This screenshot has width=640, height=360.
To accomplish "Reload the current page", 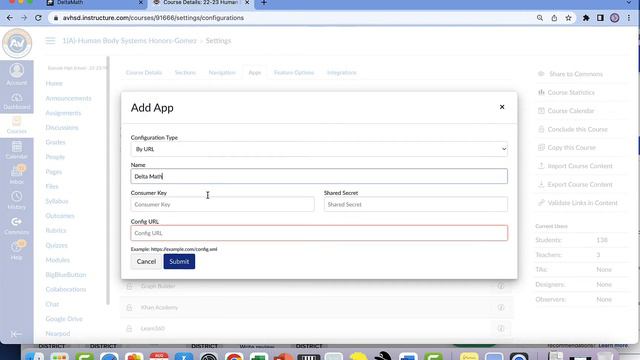I will [38, 18].
